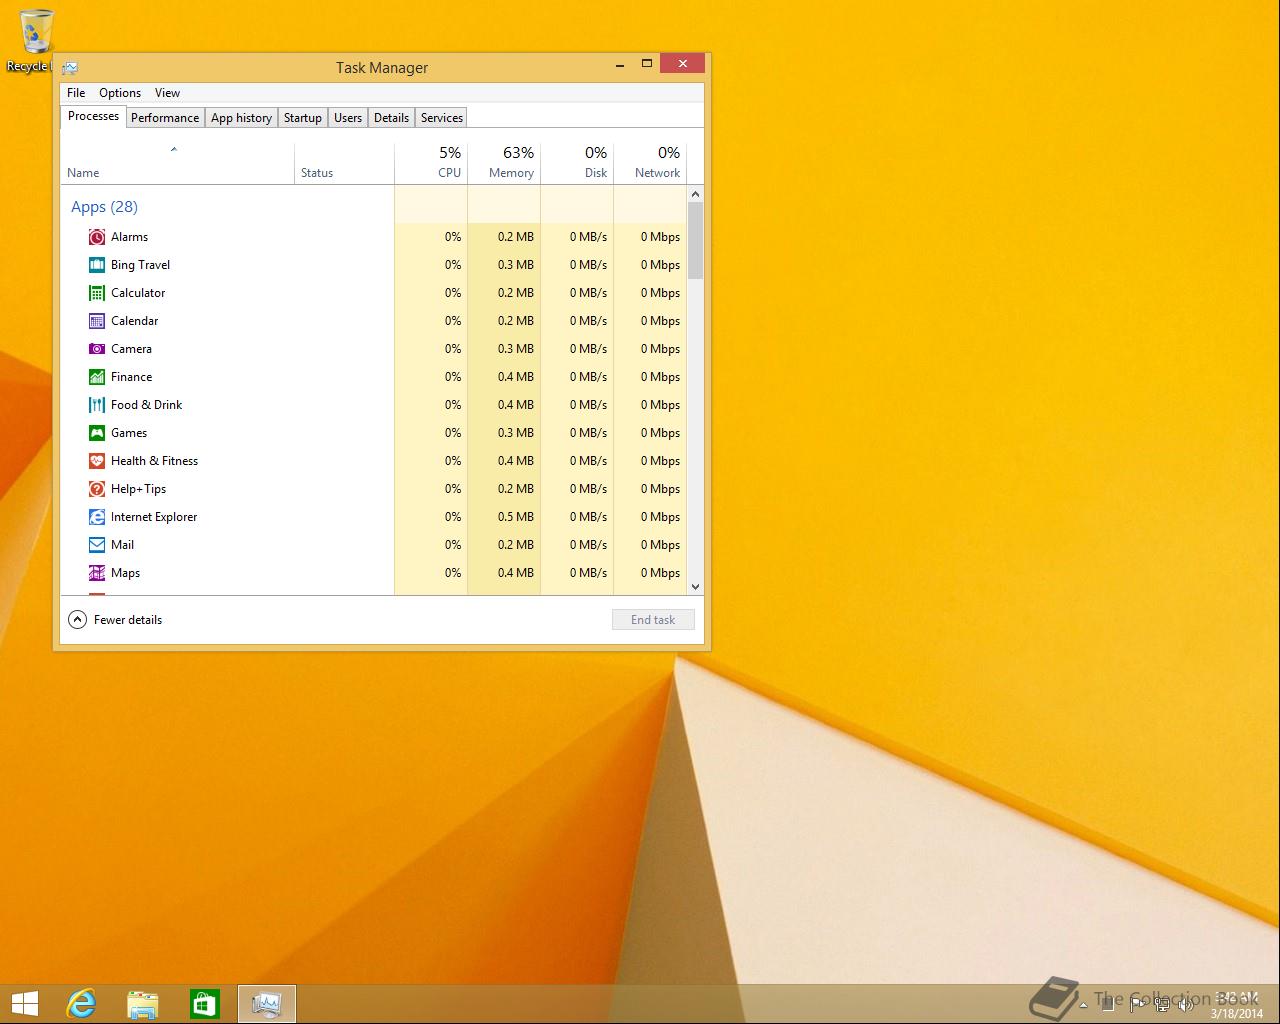The height and width of the screenshot is (1024, 1280).
Task: Click the date 3/18/2014 in the tray
Action: pyautogui.click(x=1237, y=1013)
